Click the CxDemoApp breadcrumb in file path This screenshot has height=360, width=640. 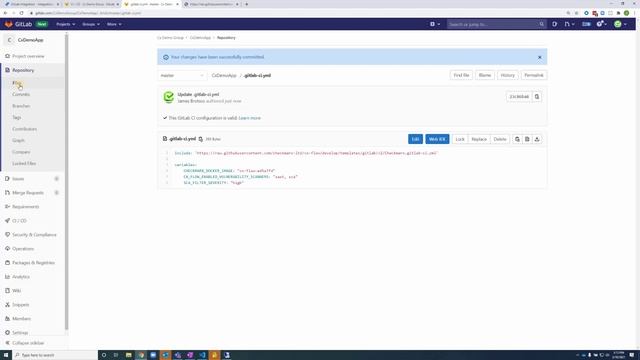(x=224, y=76)
